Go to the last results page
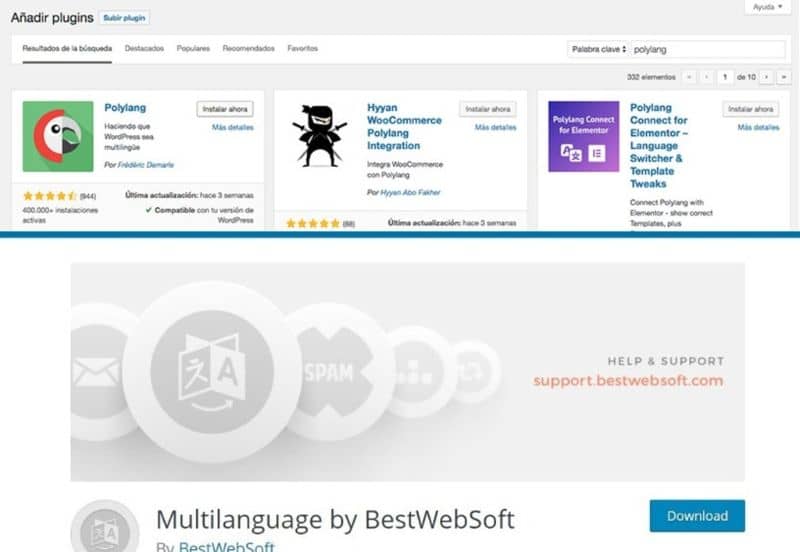The width and height of the screenshot is (800, 552). [x=784, y=77]
